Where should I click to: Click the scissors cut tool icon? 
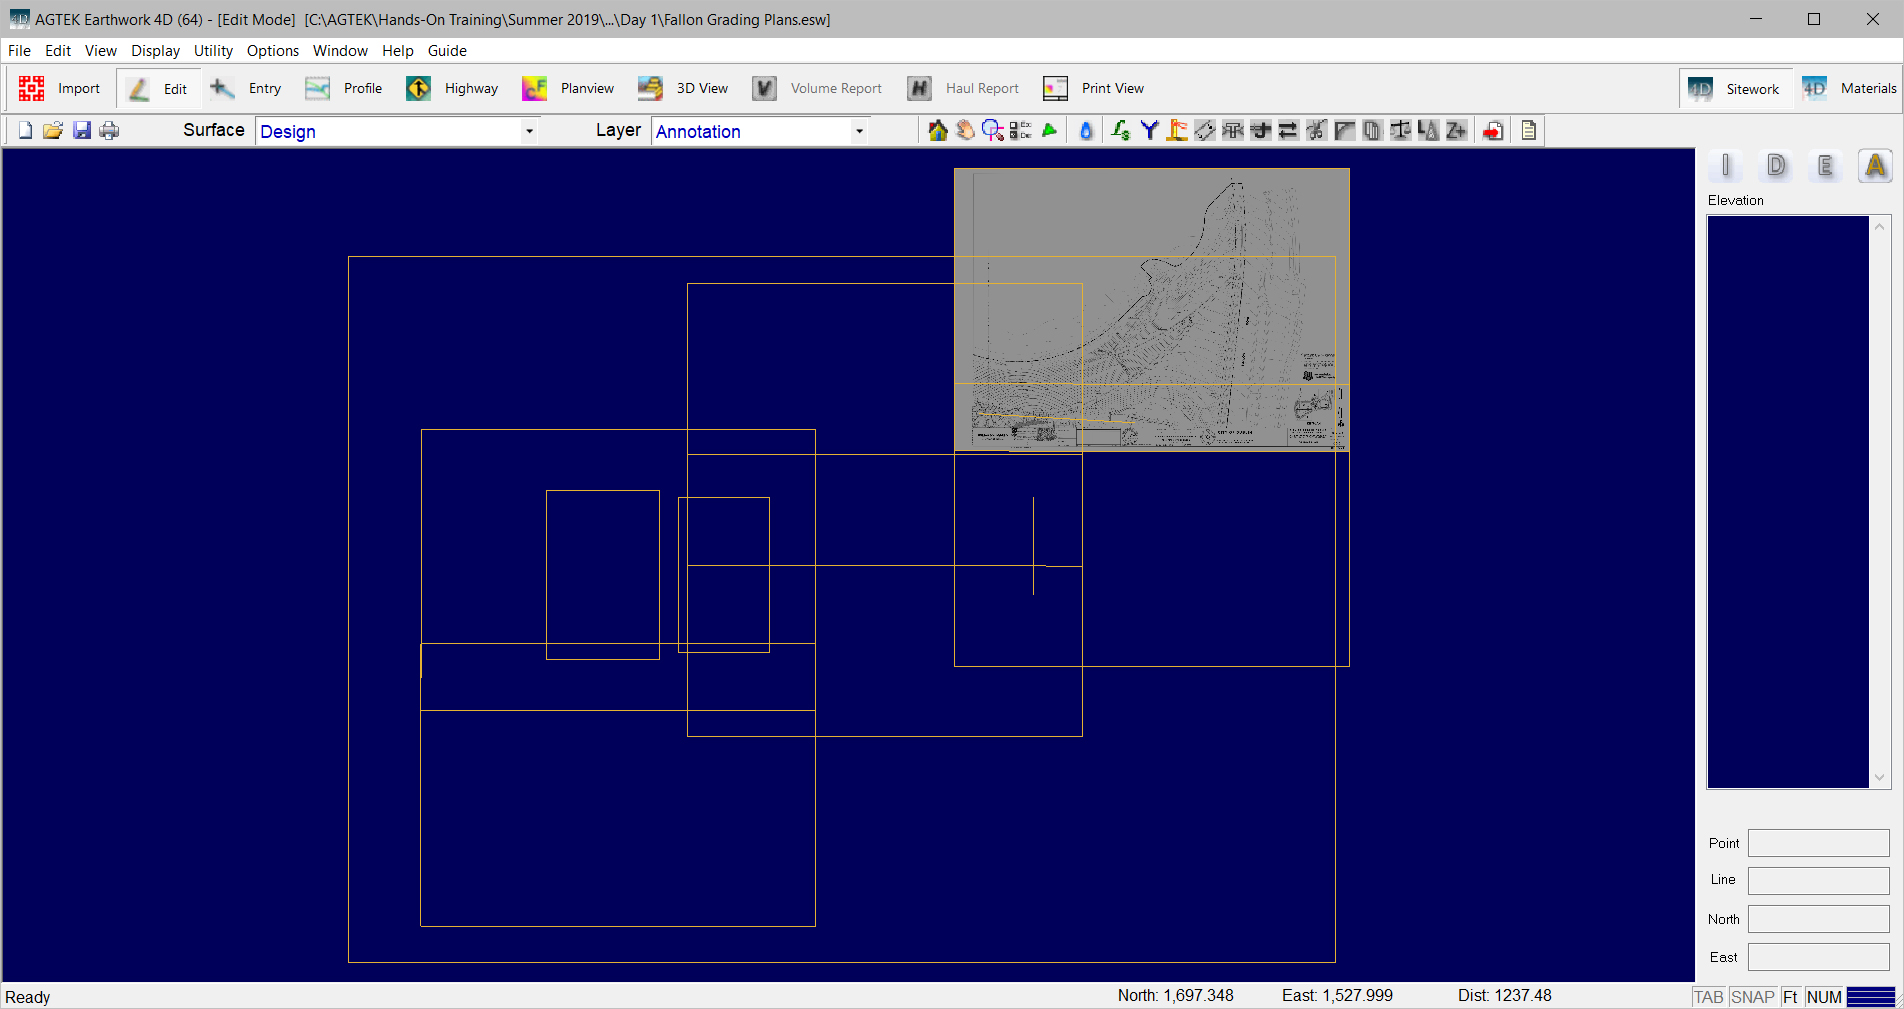pyautogui.click(x=1316, y=131)
